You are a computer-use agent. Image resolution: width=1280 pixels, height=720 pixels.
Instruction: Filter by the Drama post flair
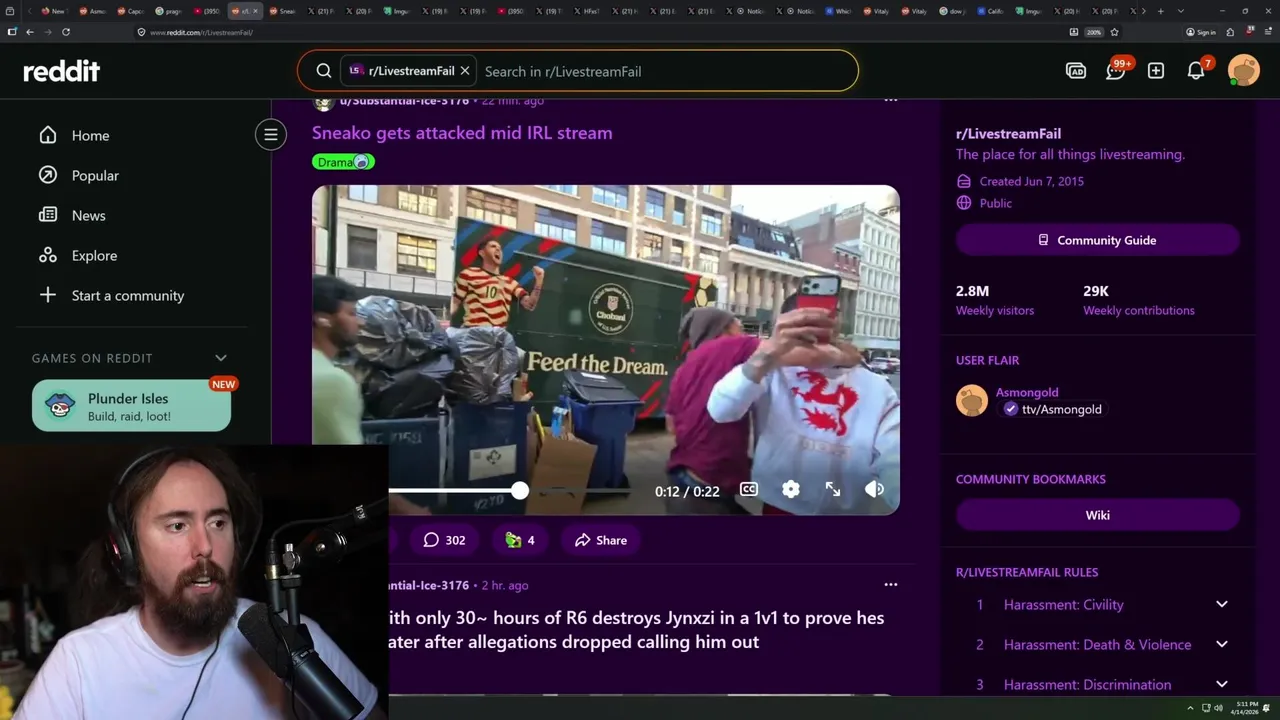[343, 162]
